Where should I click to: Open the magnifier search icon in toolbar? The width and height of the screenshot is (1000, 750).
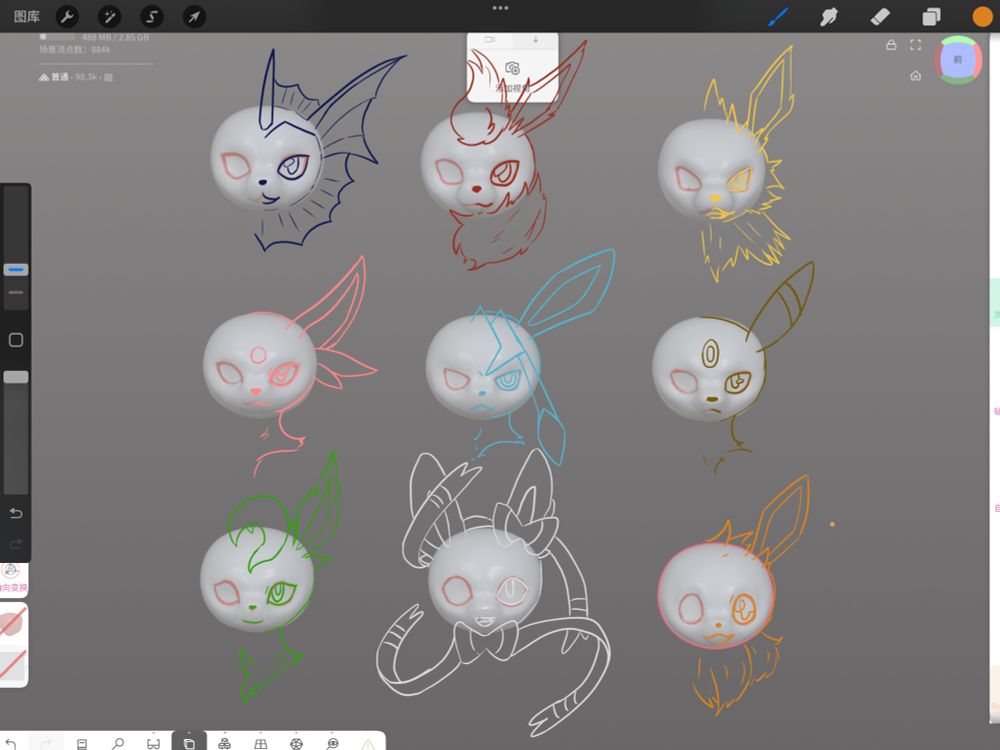(x=117, y=744)
